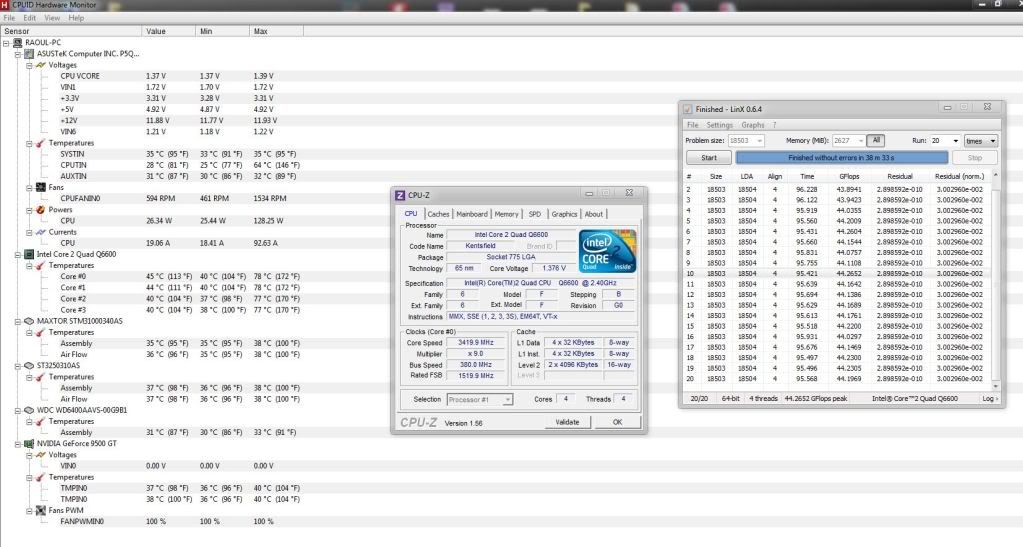Click the Temperatures icon under Intel Core 2 Quad
This screenshot has height=547, width=1023.
tap(40, 266)
